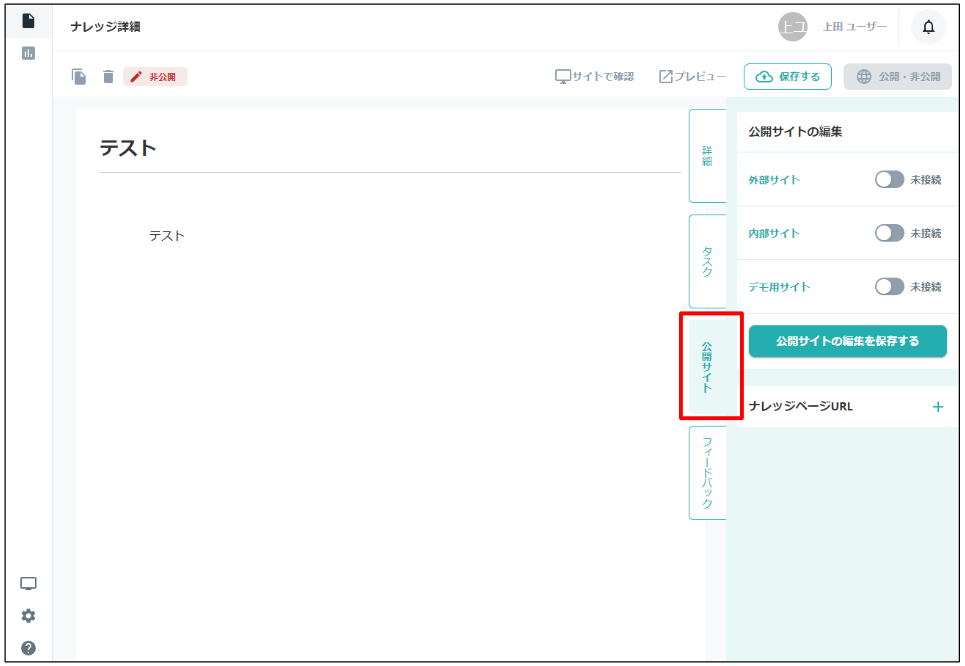Click the テスト title field
The width and height of the screenshot is (965, 666).
tap(390, 148)
